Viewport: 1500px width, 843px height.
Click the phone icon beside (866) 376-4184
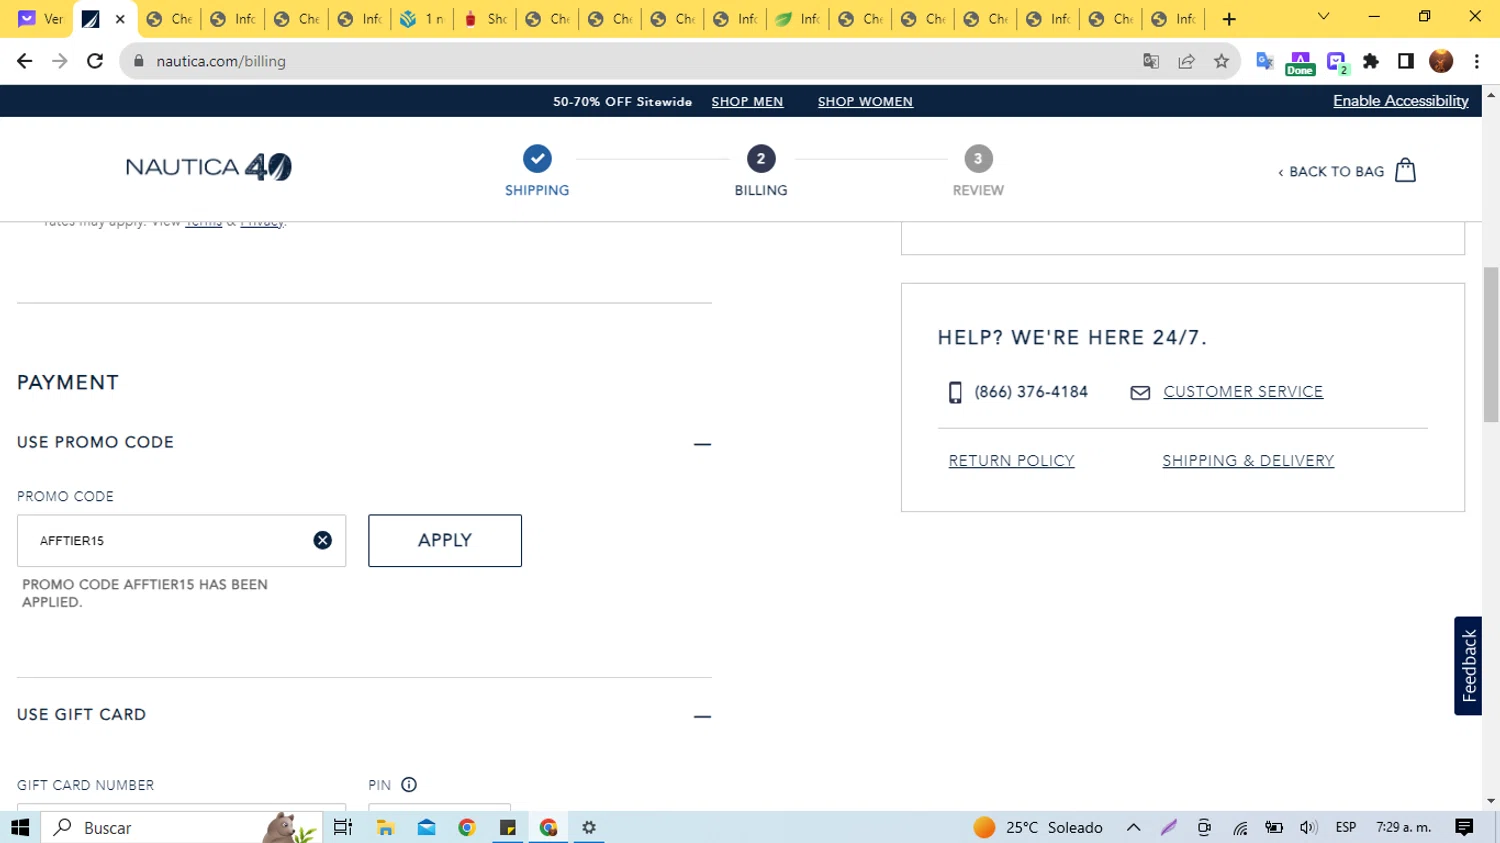point(955,393)
